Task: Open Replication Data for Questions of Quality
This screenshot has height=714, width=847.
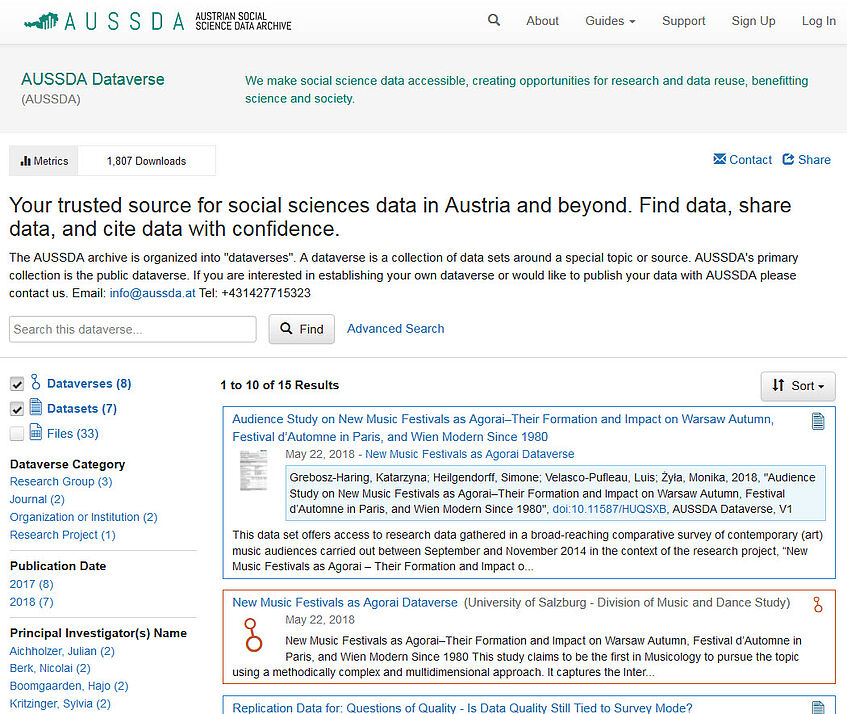Action: pos(462,708)
